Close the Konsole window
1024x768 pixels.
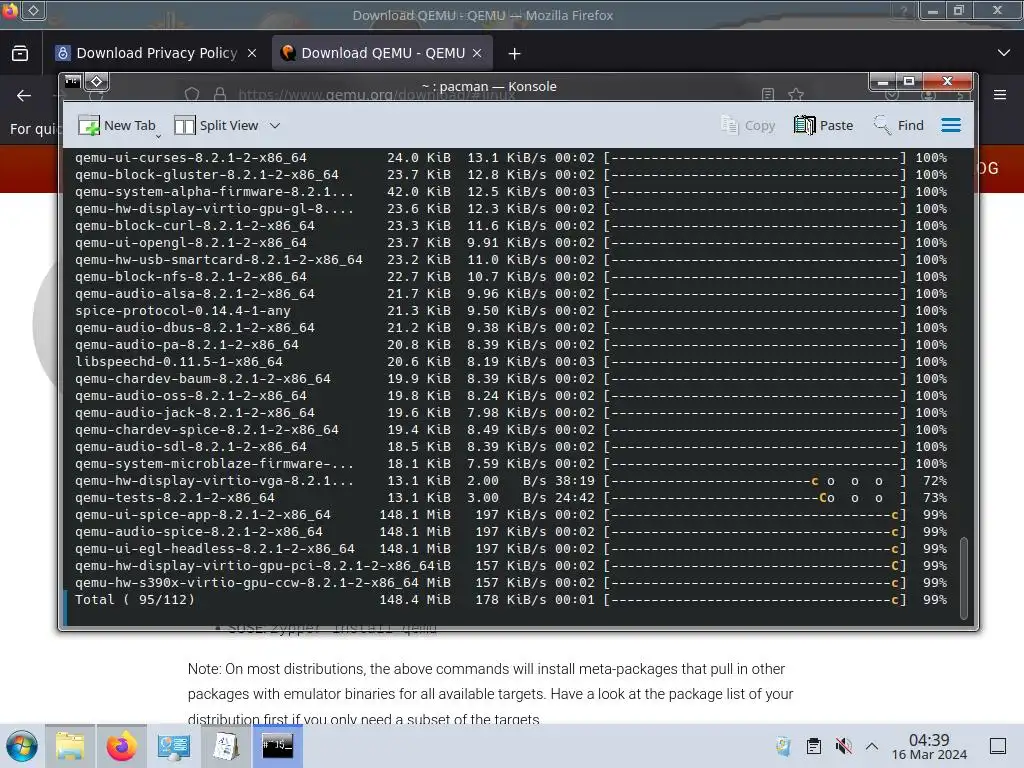click(948, 82)
